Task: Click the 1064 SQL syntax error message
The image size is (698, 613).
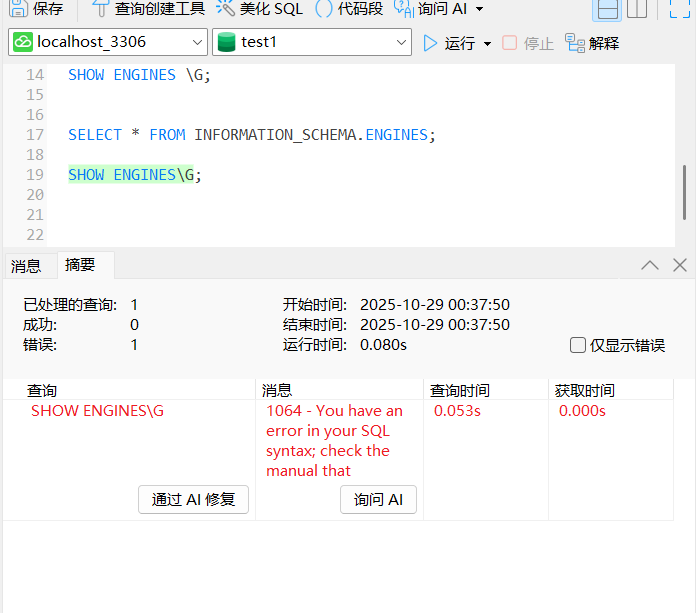Action: [x=334, y=441]
